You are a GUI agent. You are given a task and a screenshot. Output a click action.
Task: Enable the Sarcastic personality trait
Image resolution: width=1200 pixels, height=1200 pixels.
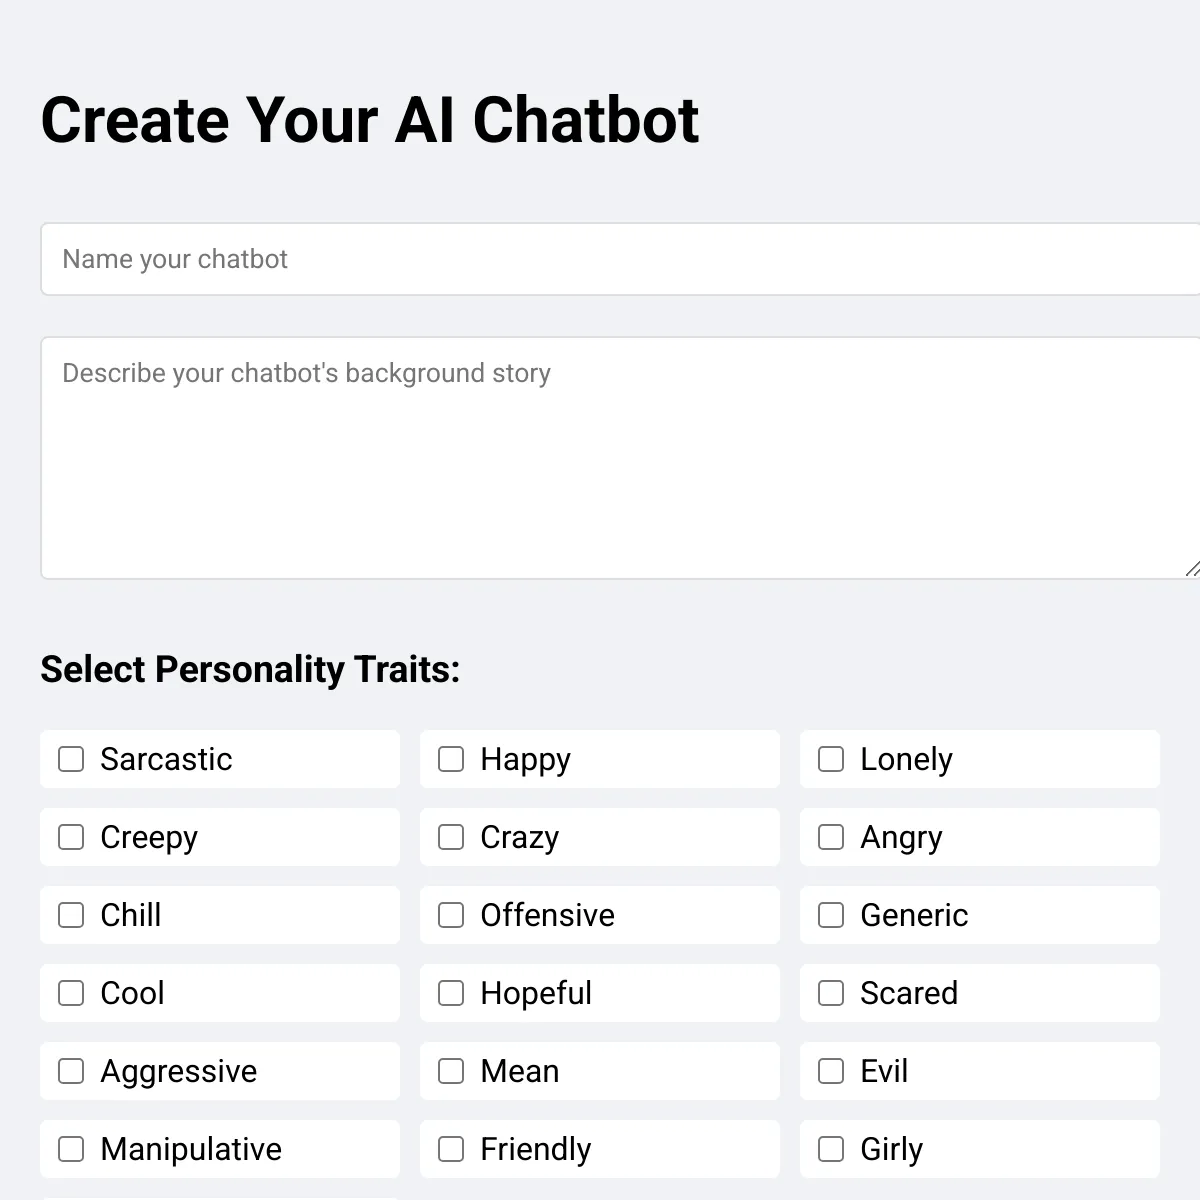(71, 759)
